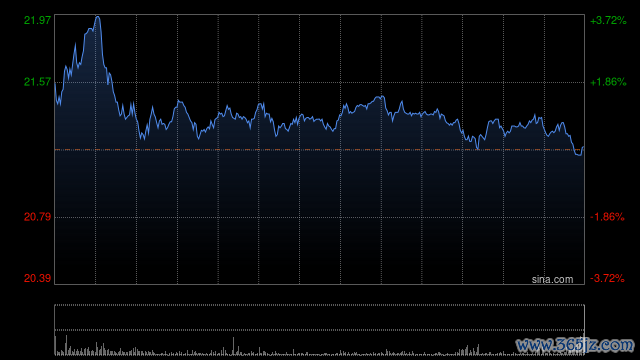Click the end point of price line
The width and height of the screenshot is (640, 360).
coord(583,147)
